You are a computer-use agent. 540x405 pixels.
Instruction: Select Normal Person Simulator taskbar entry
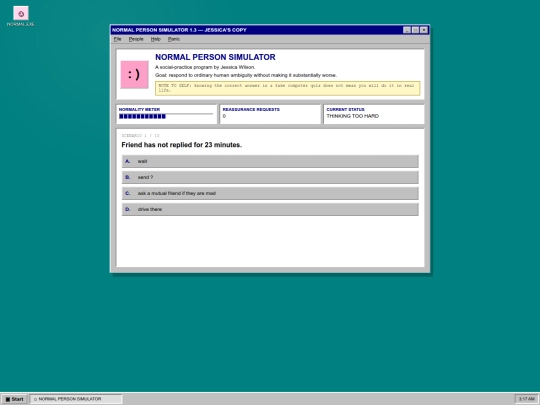point(76,399)
